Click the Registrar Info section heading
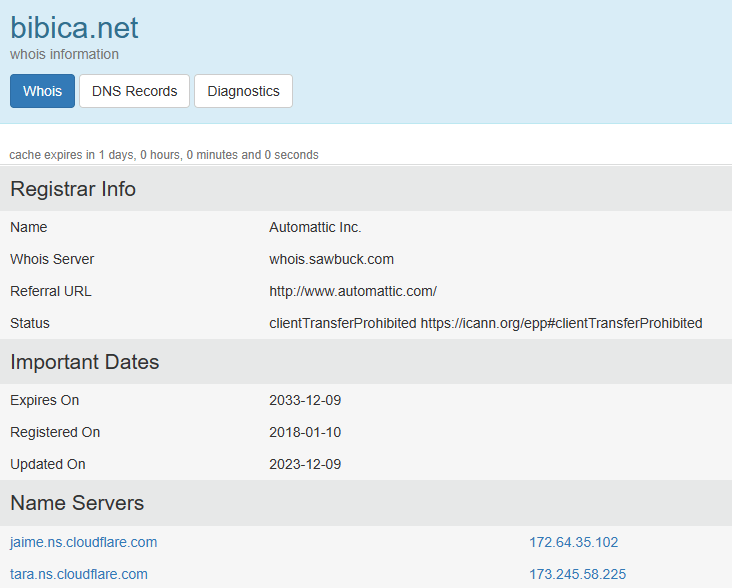 pos(73,189)
